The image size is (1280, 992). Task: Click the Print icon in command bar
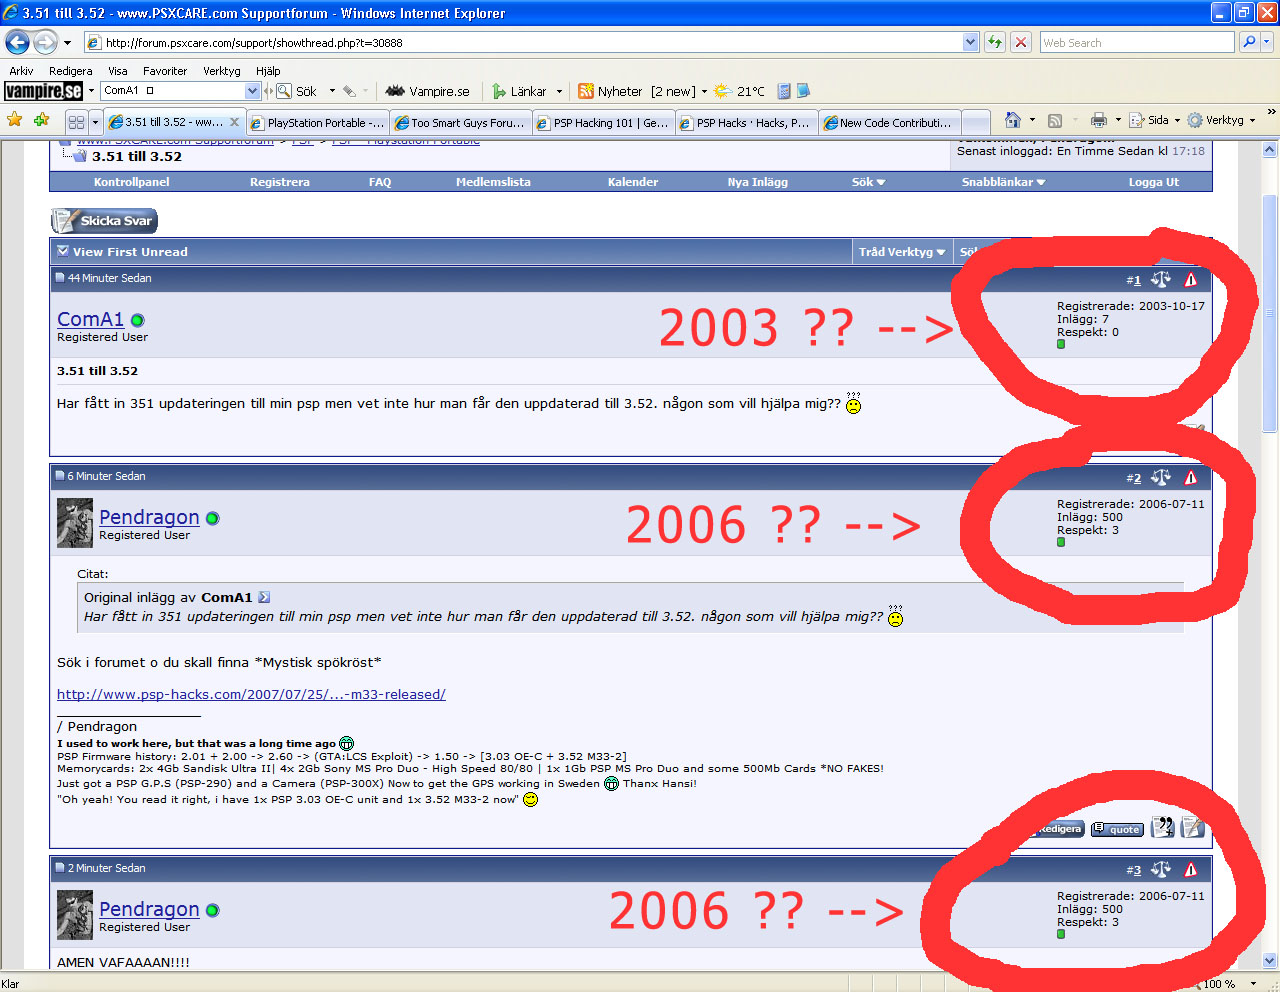(1098, 120)
